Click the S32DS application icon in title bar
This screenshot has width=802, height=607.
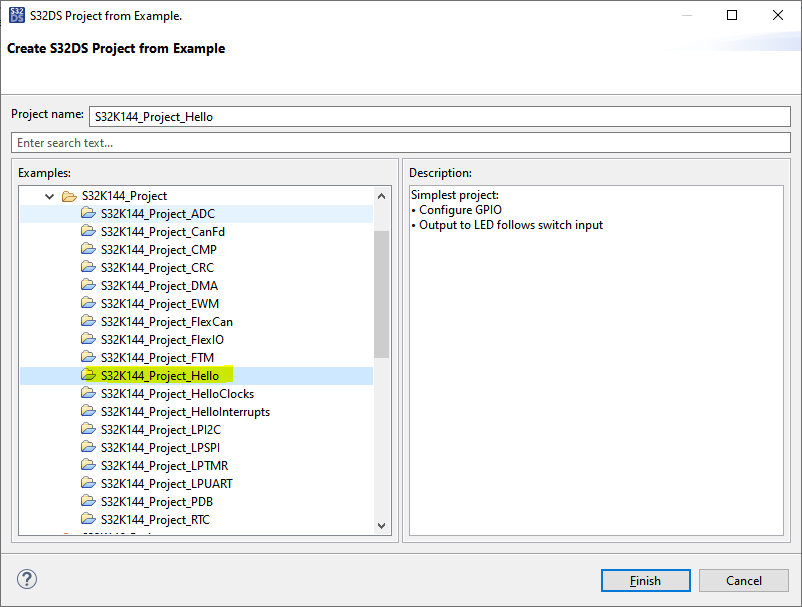pos(16,15)
